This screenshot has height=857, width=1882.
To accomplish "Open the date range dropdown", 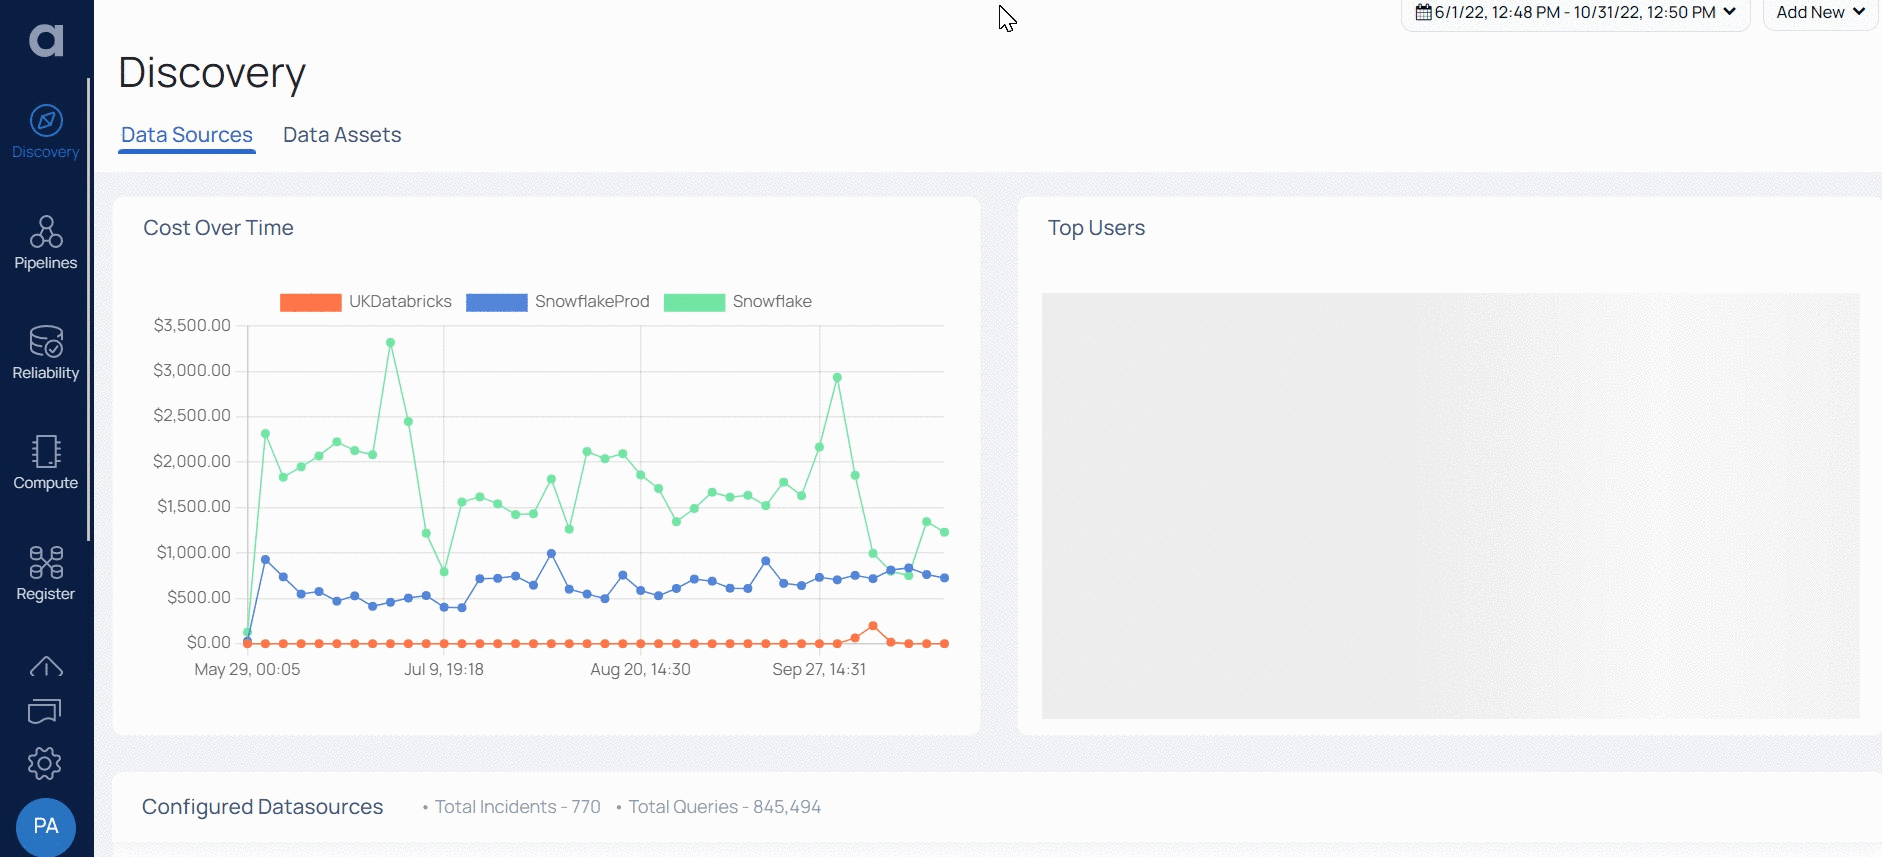I will pyautogui.click(x=1575, y=13).
